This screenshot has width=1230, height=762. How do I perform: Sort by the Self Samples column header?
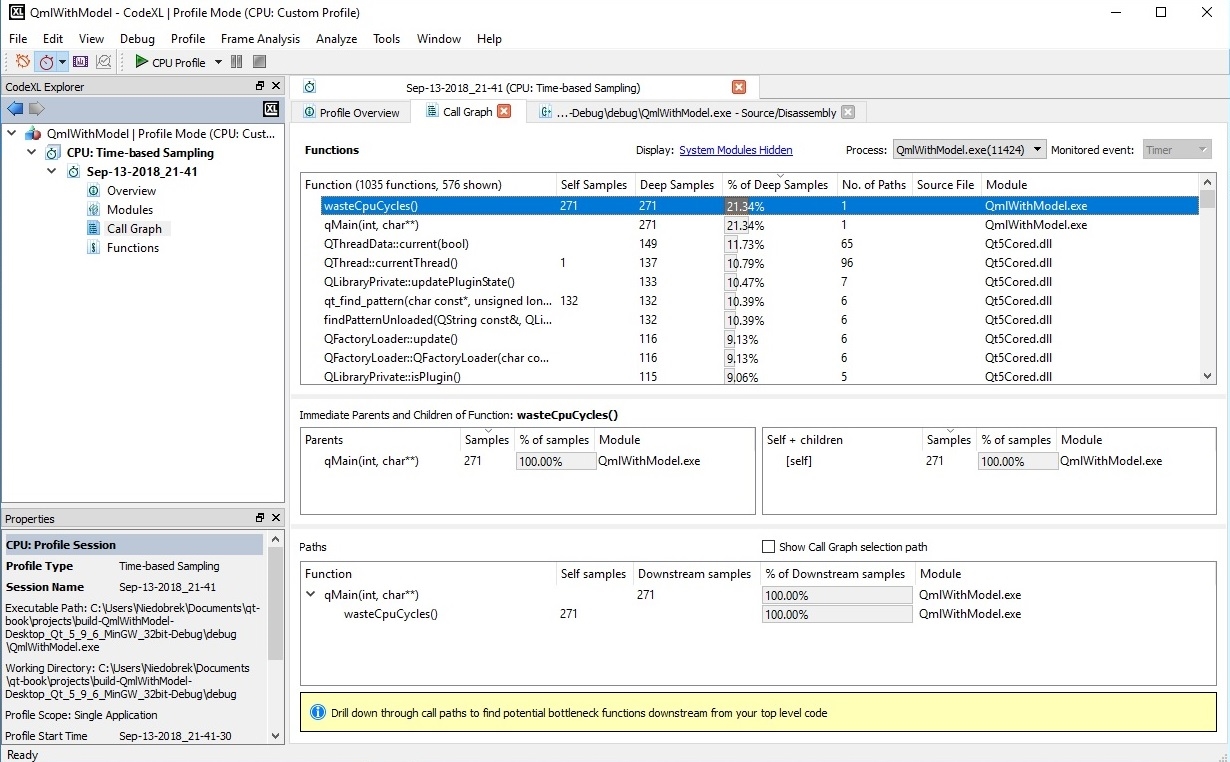[x=593, y=185]
